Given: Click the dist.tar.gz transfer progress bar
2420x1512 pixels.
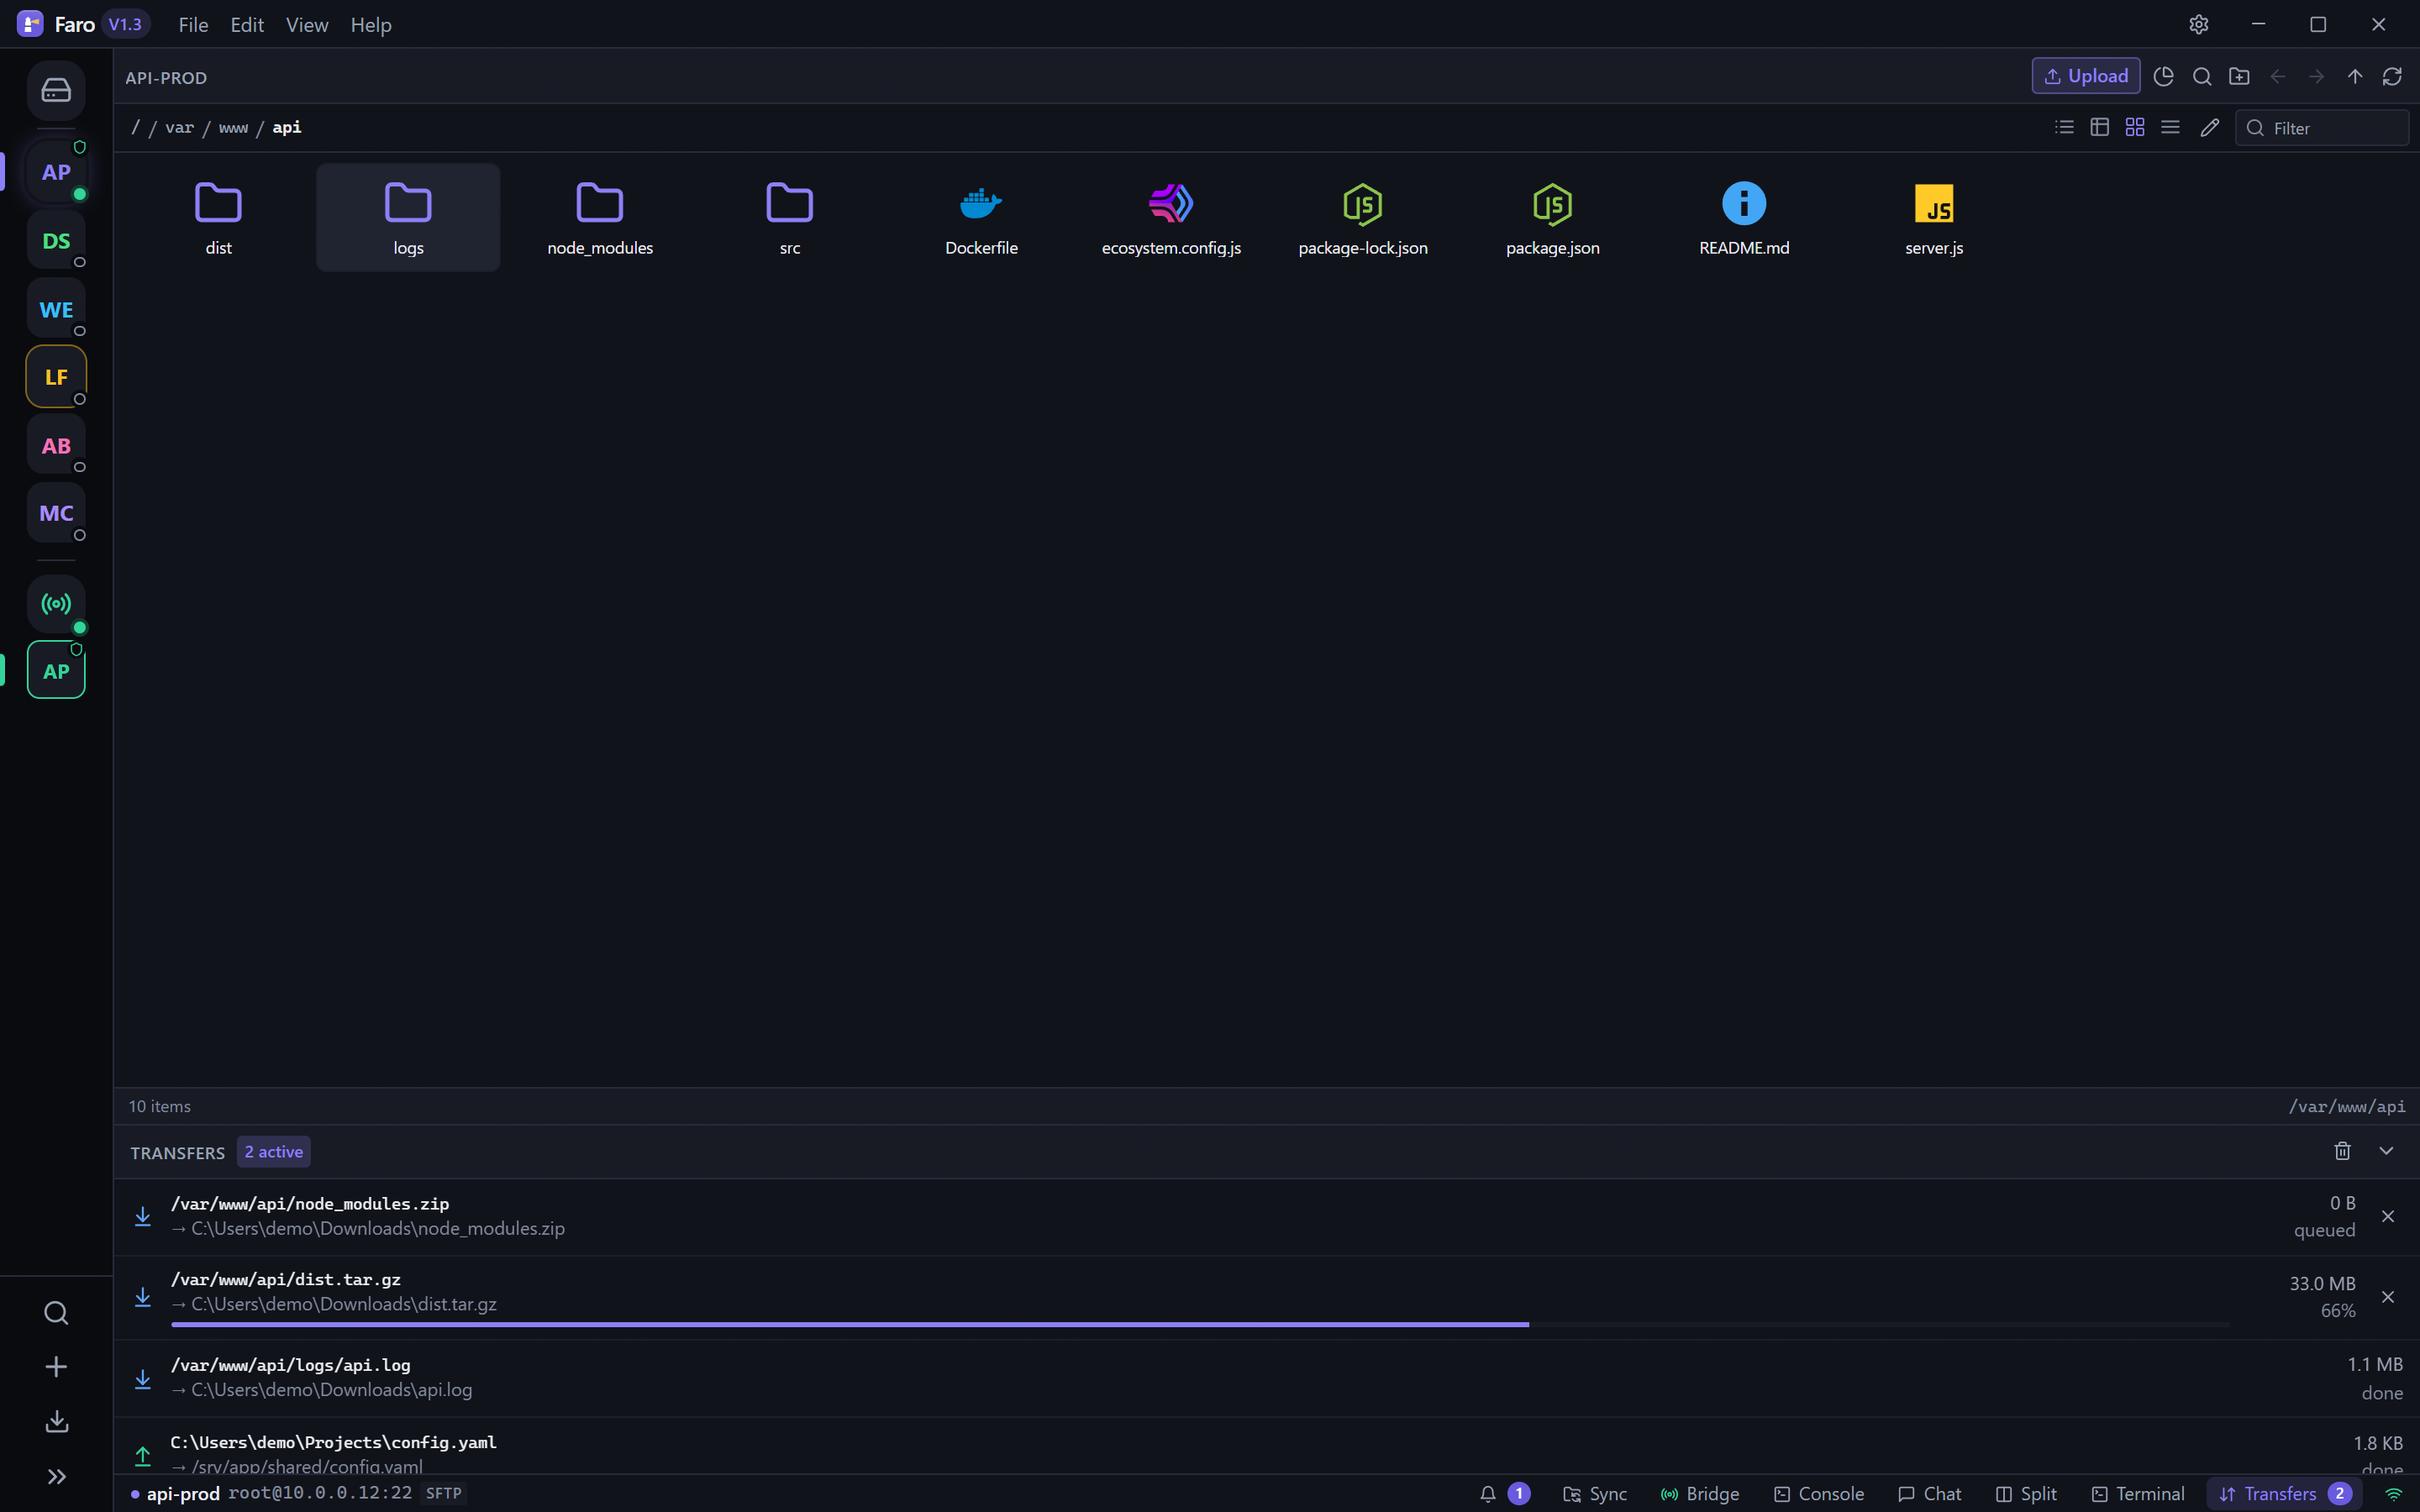Looking at the screenshot, I should click(x=1200, y=1324).
